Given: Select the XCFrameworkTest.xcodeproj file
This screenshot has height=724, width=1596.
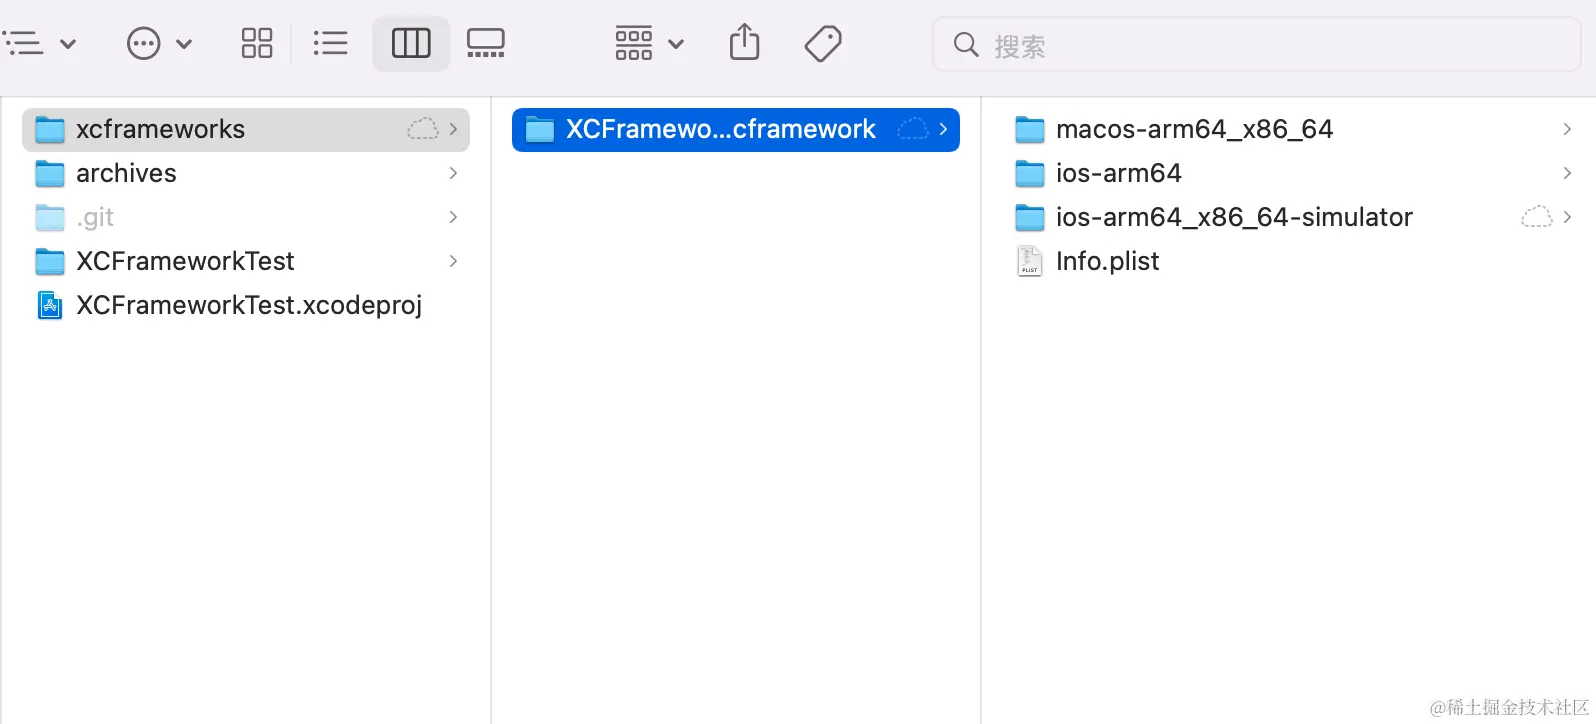Looking at the screenshot, I should click(x=246, y=305).
